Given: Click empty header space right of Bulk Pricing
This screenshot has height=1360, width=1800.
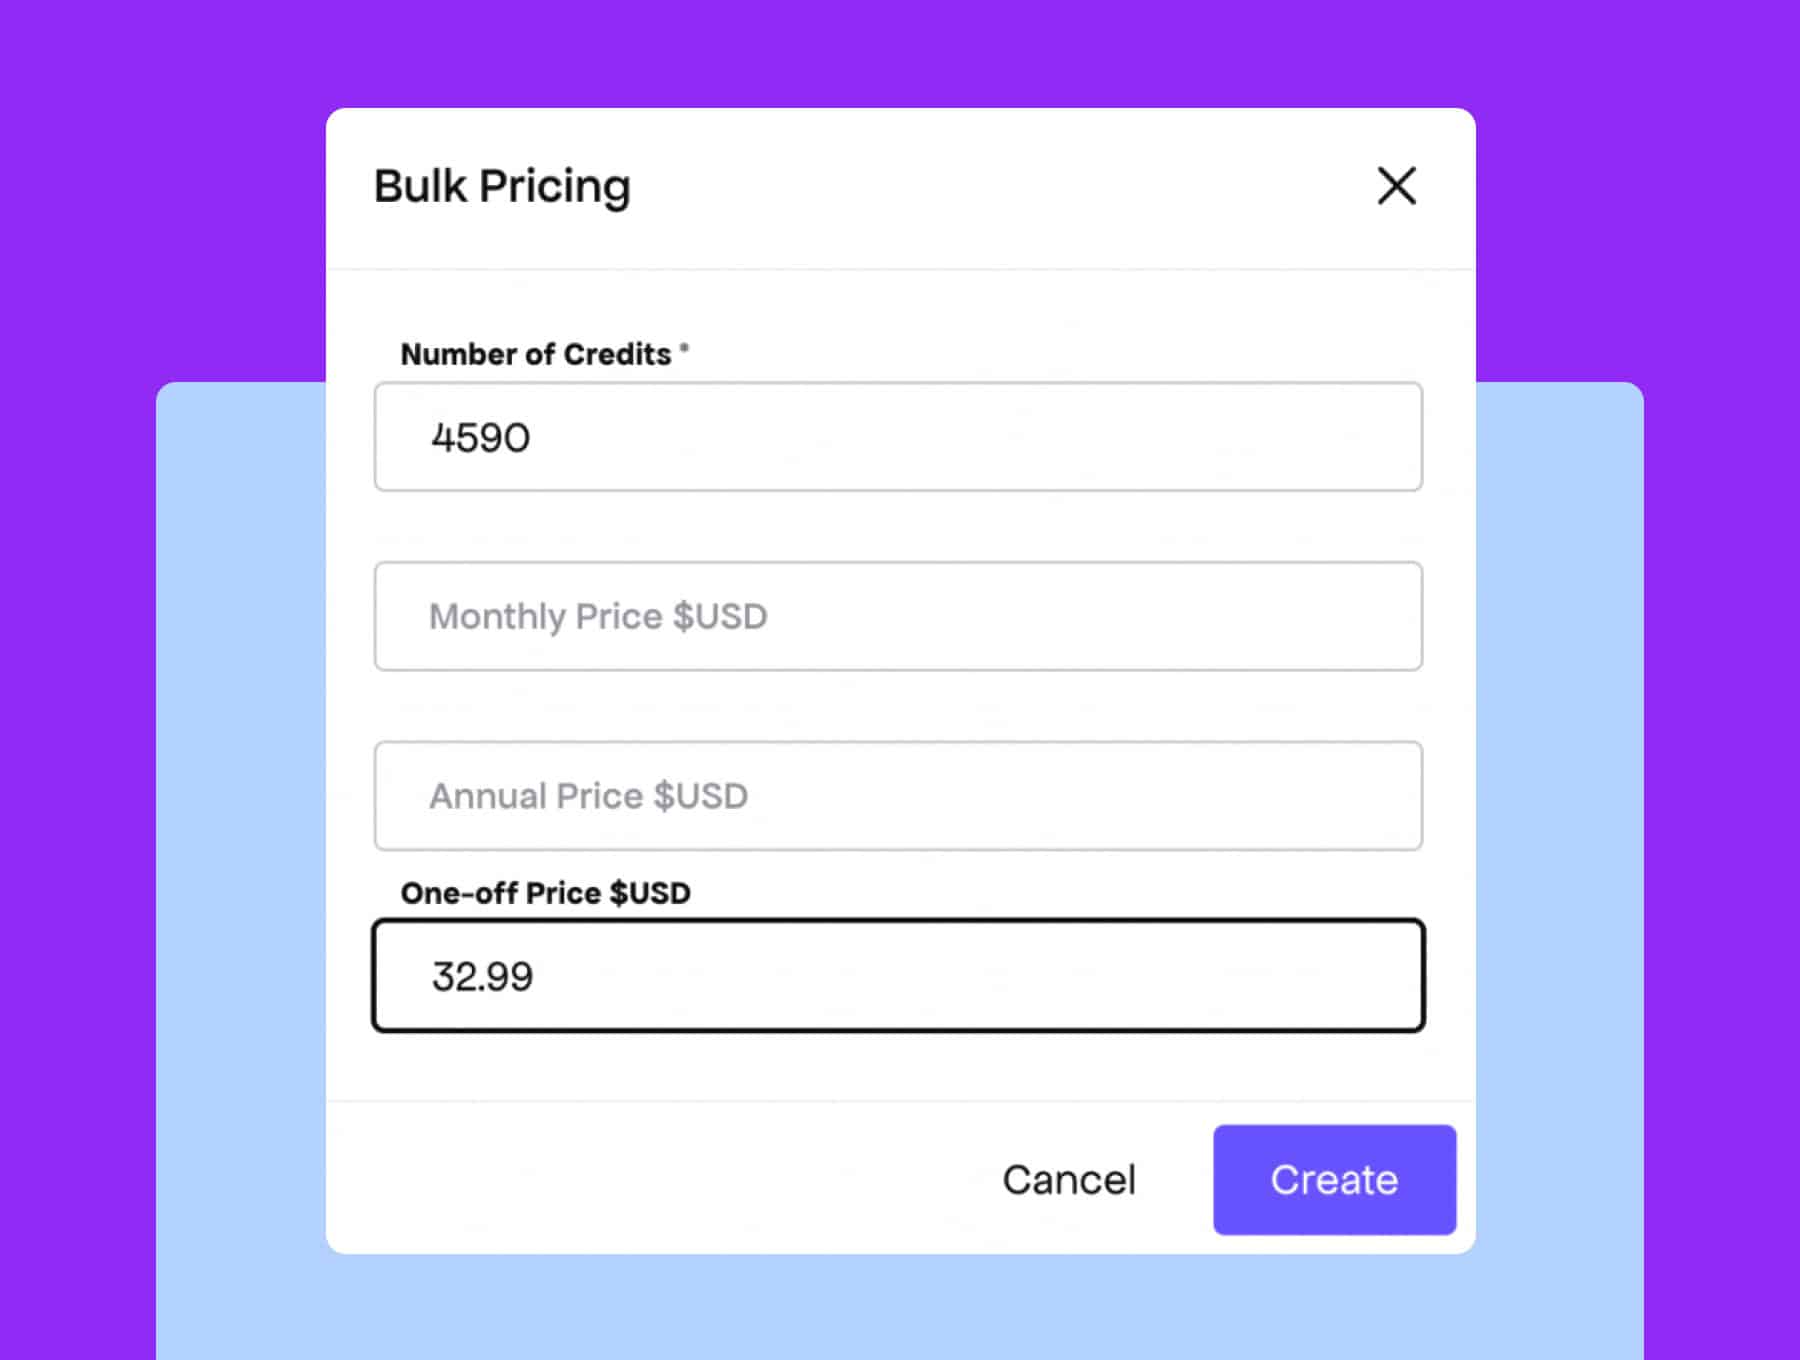Looking at the screenshot, I should tap(1000, 186).
